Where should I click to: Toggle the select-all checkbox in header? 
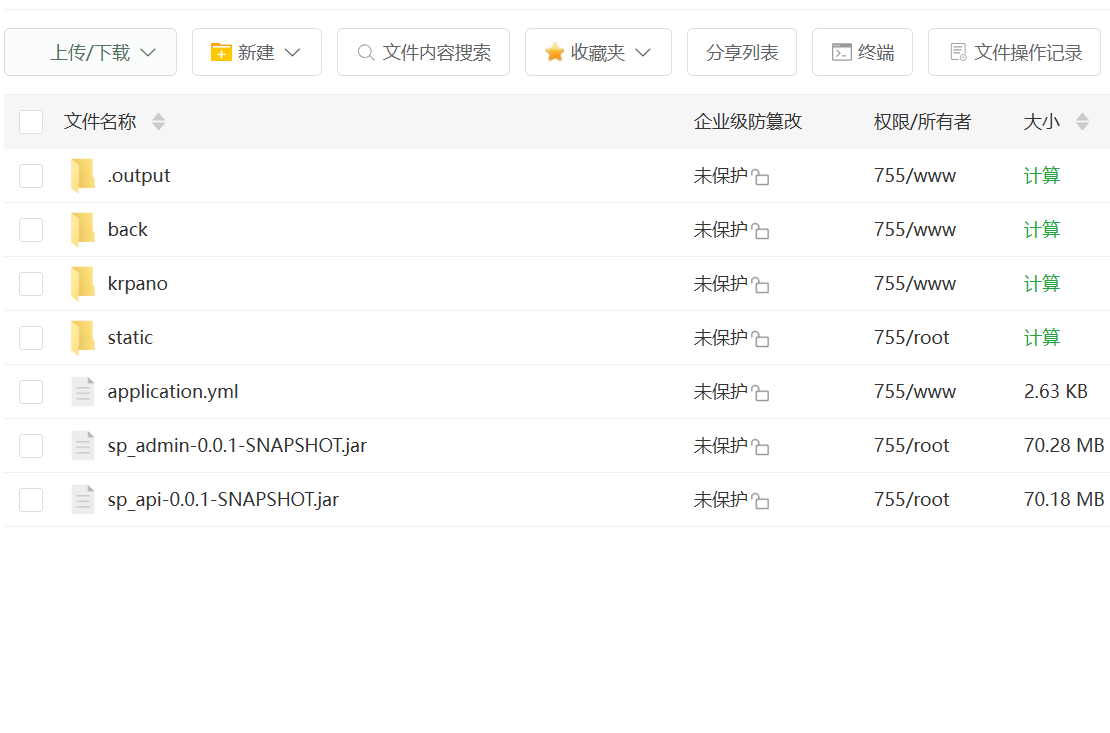pos(31,122)
